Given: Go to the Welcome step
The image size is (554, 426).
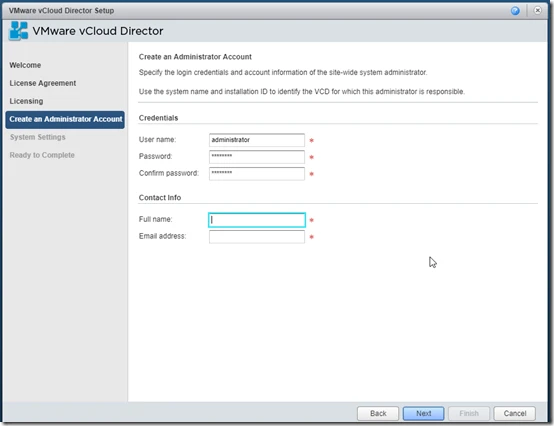Looking at the screenshot, I should tap(25, 65).
